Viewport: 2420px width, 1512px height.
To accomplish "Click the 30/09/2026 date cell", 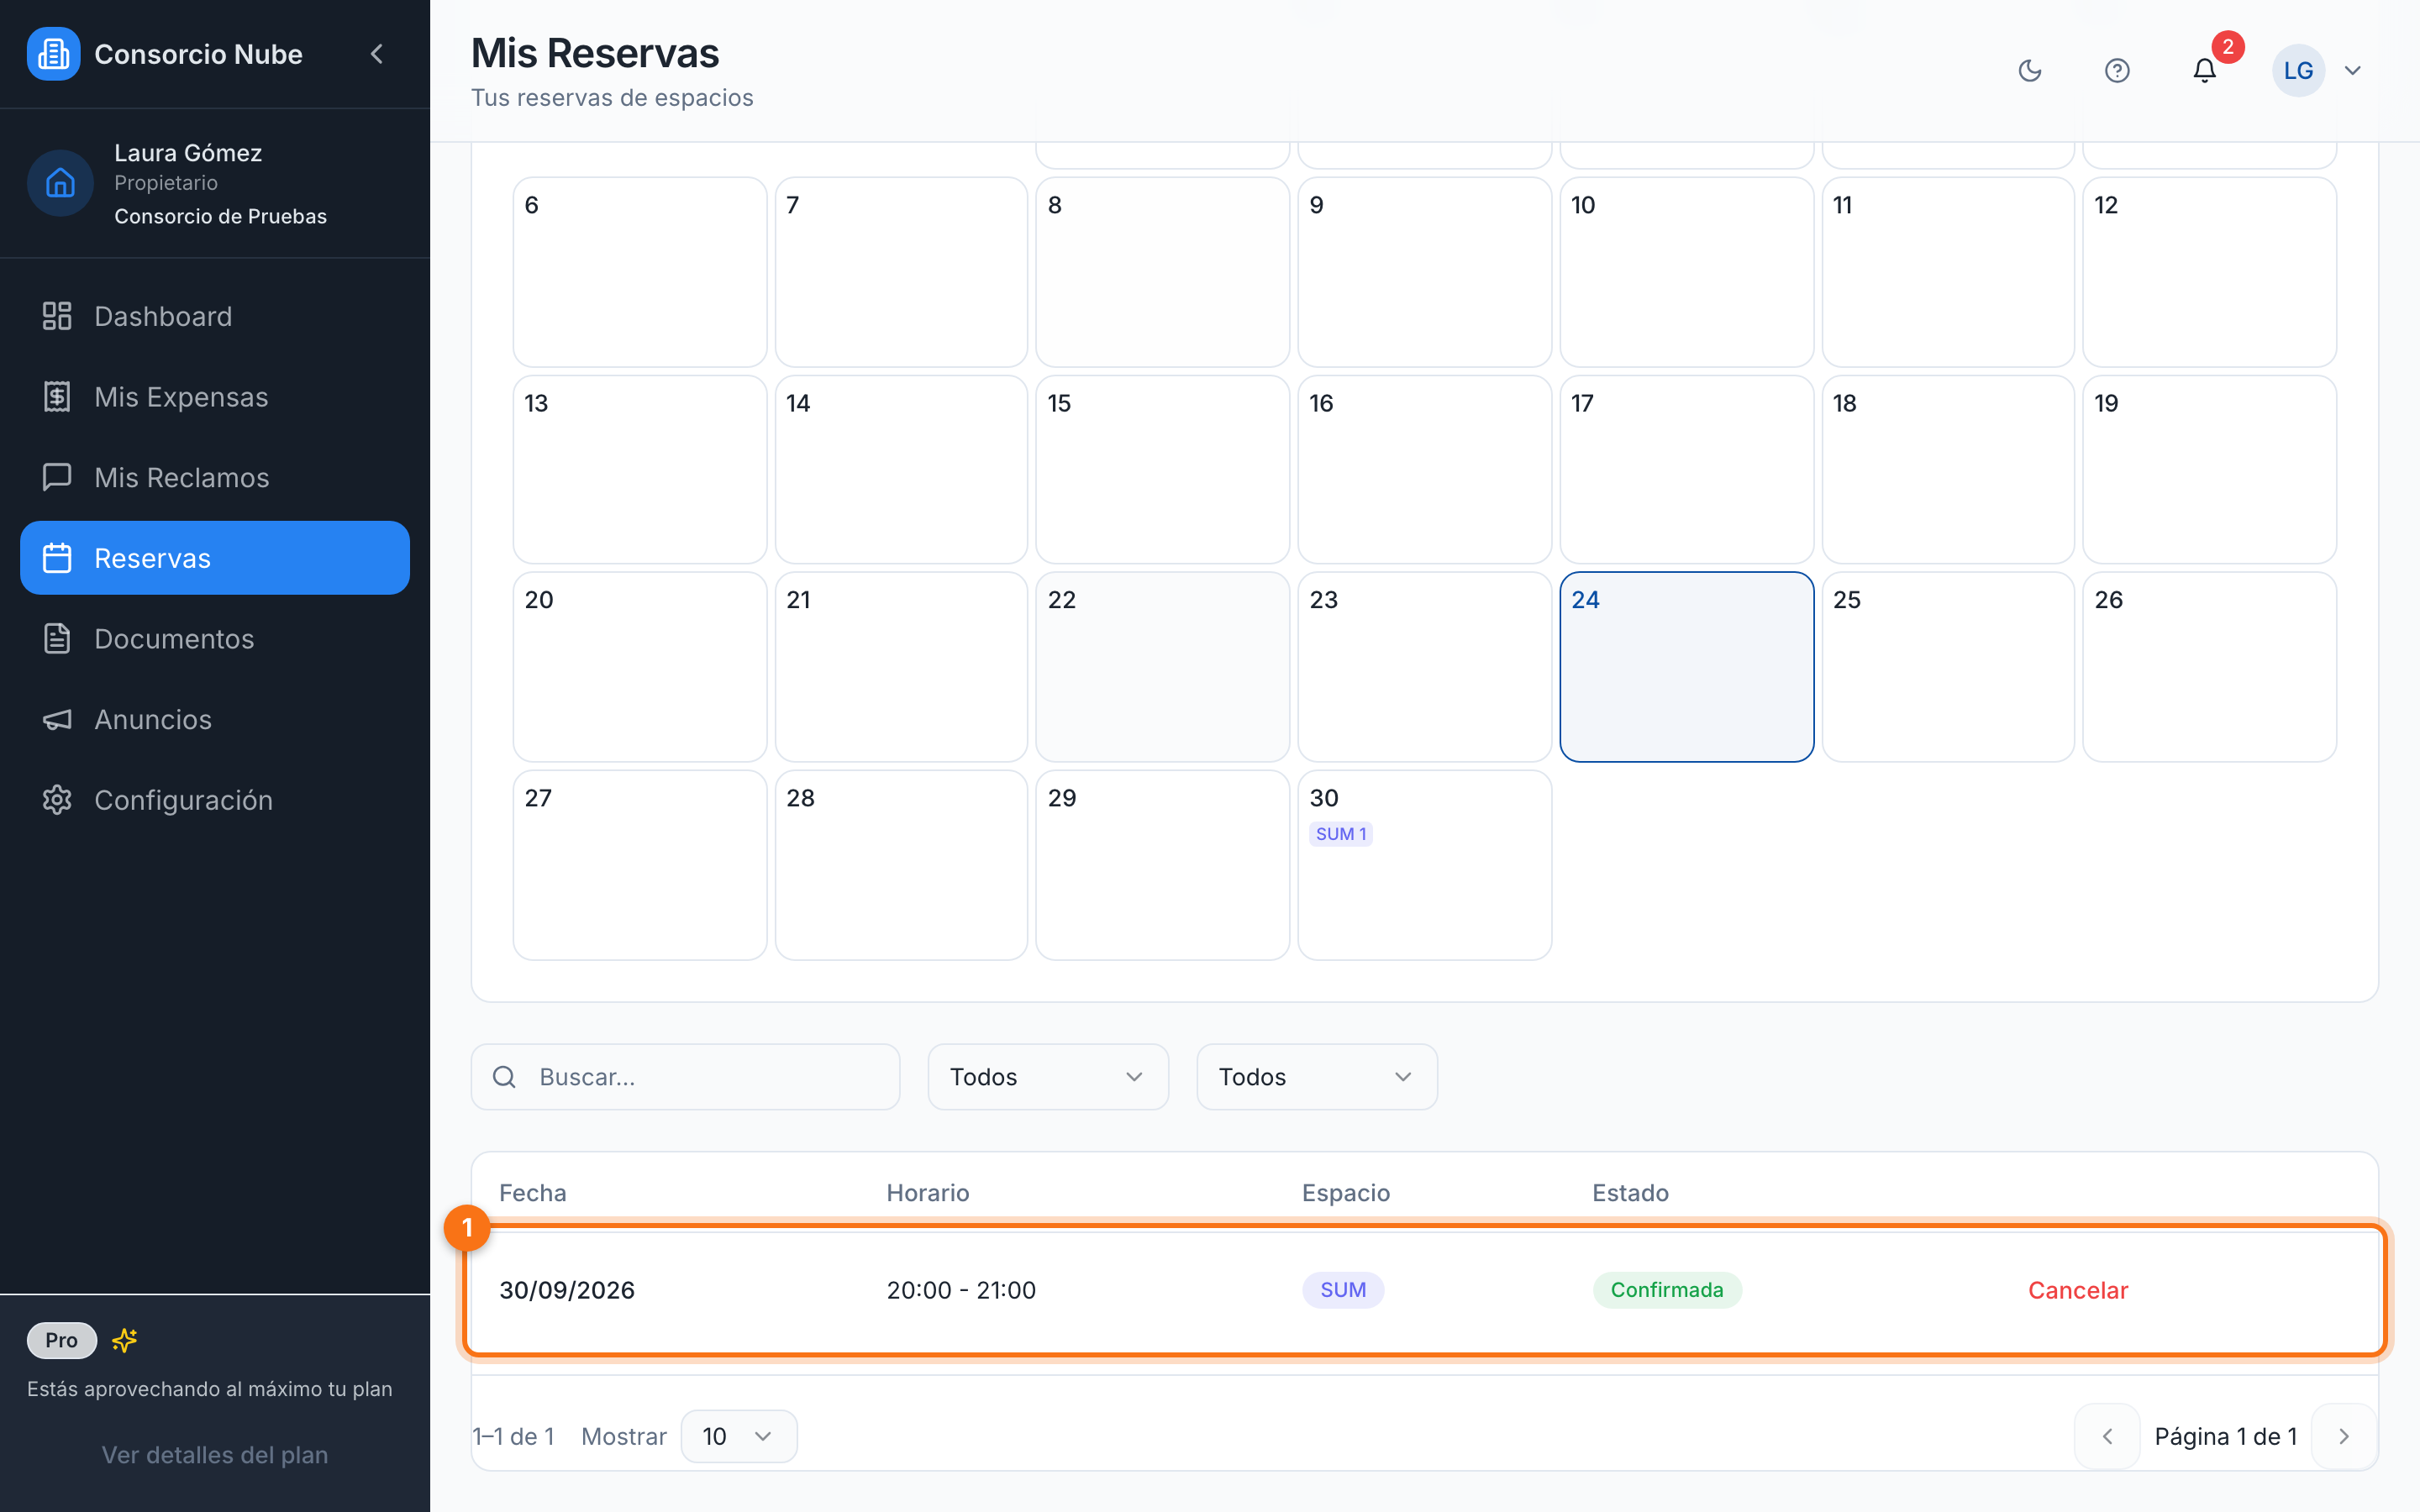I will (567, 1290).
